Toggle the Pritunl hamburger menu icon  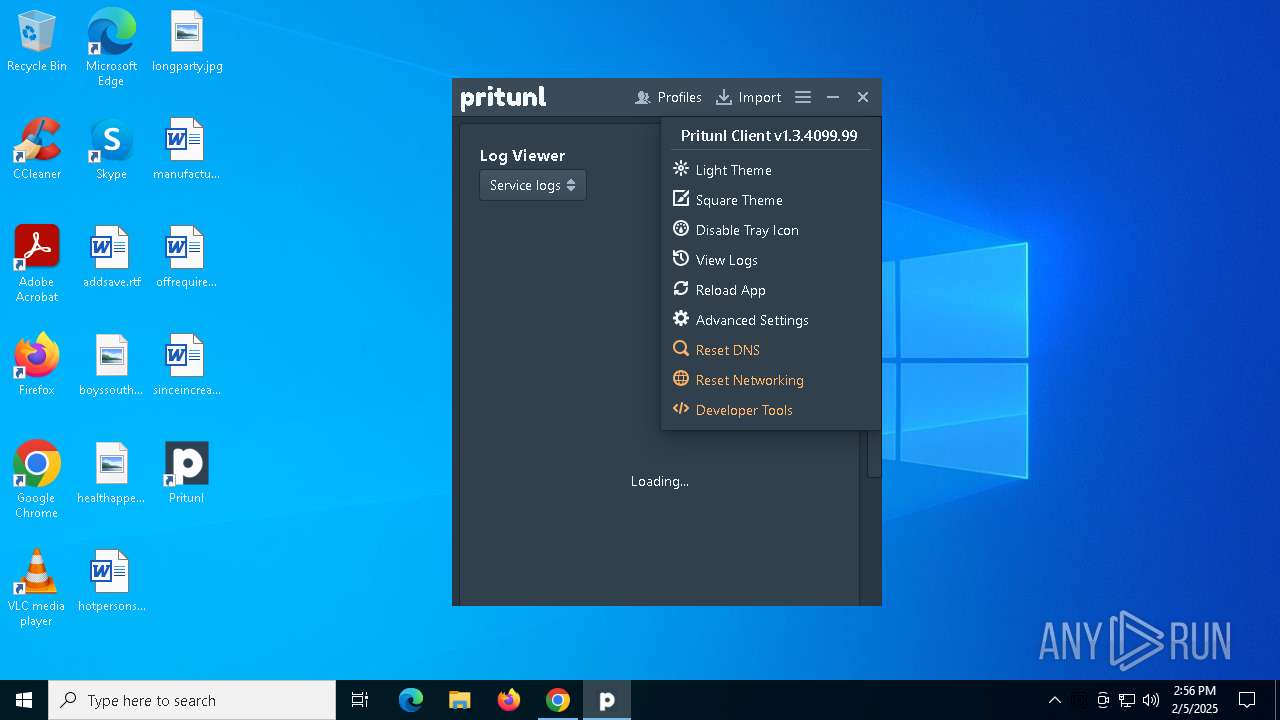803,97
